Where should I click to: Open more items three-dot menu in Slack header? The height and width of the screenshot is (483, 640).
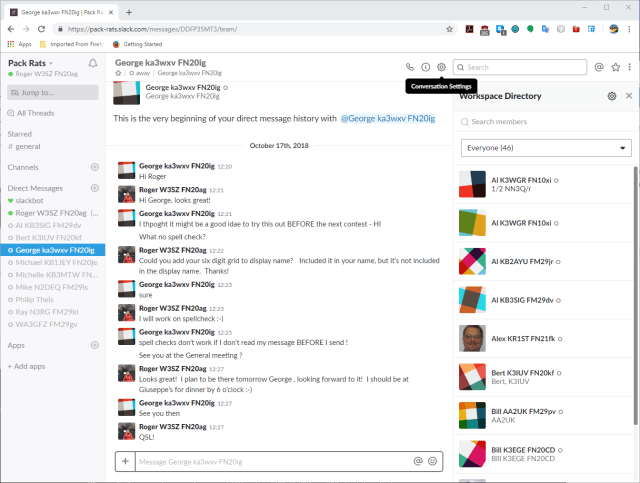coord(629,67)
